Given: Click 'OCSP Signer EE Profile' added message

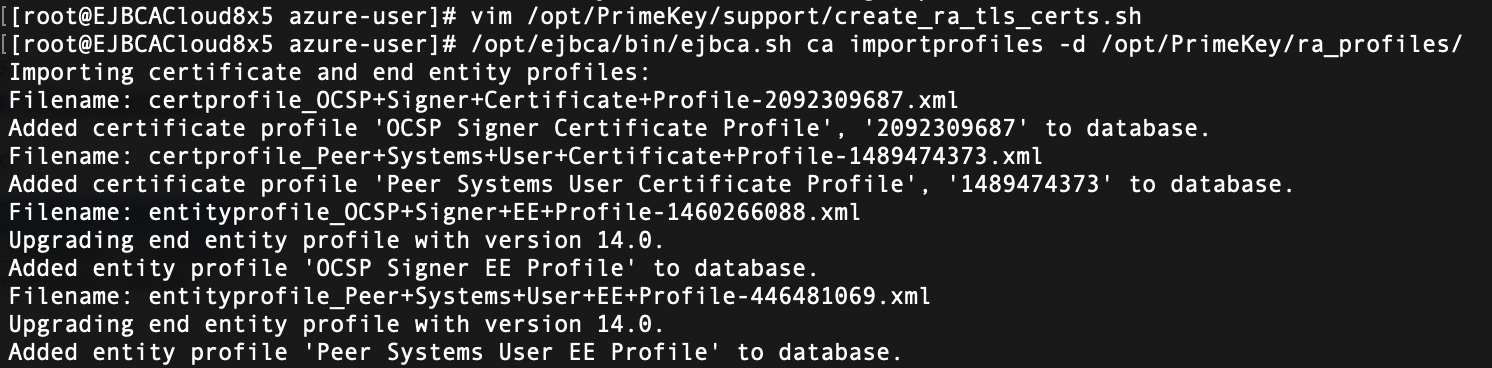Looking at the screenshot, I should pos(413,270).
